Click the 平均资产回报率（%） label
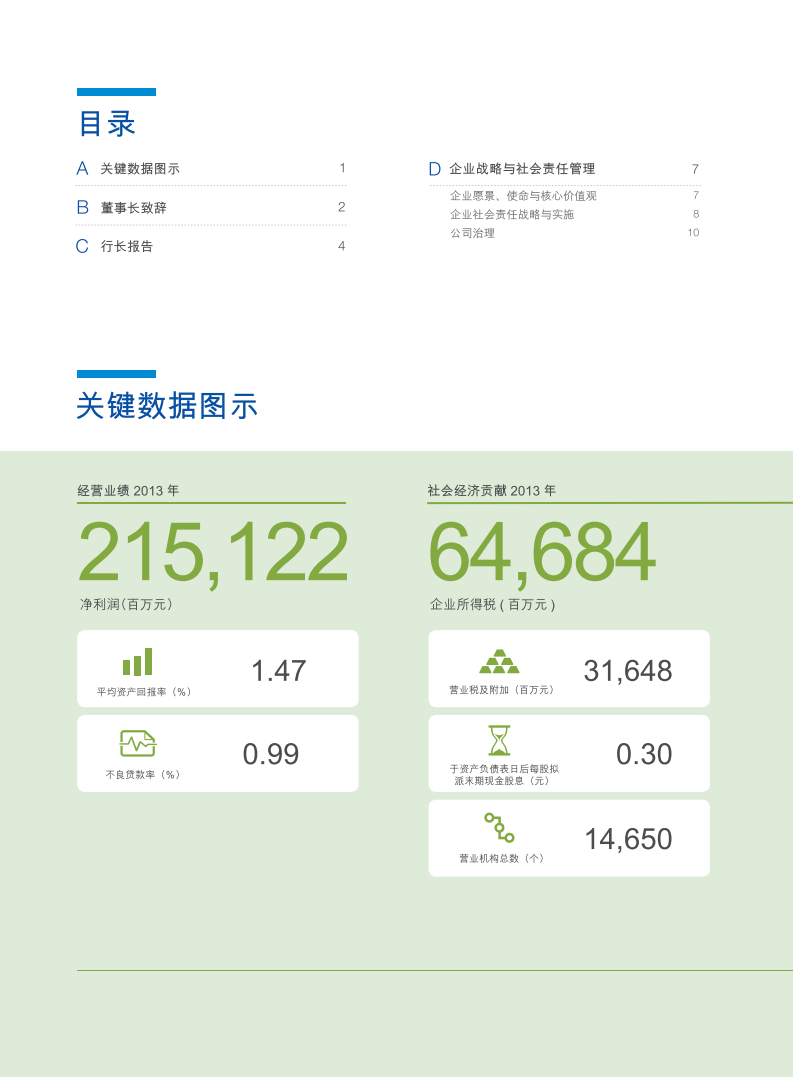Screen dimensions: 793x1077 pos(143,692)
